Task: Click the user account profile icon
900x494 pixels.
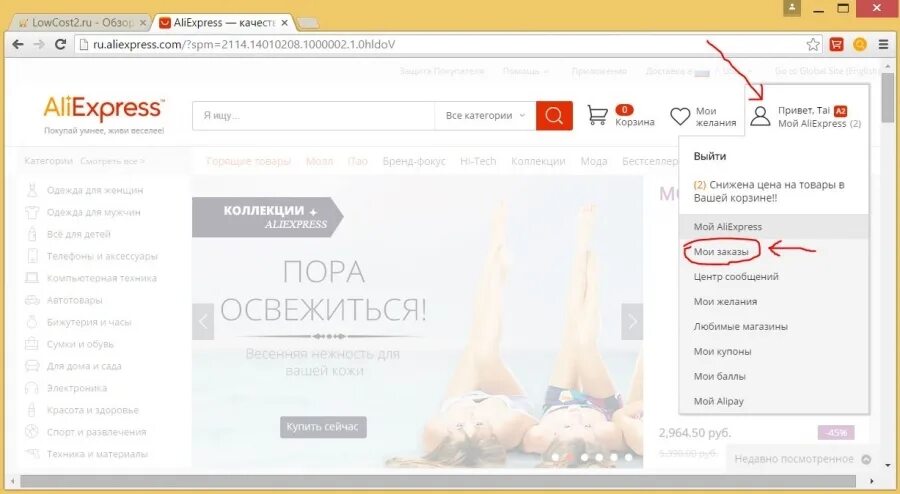Action: [x=760, y=116]
